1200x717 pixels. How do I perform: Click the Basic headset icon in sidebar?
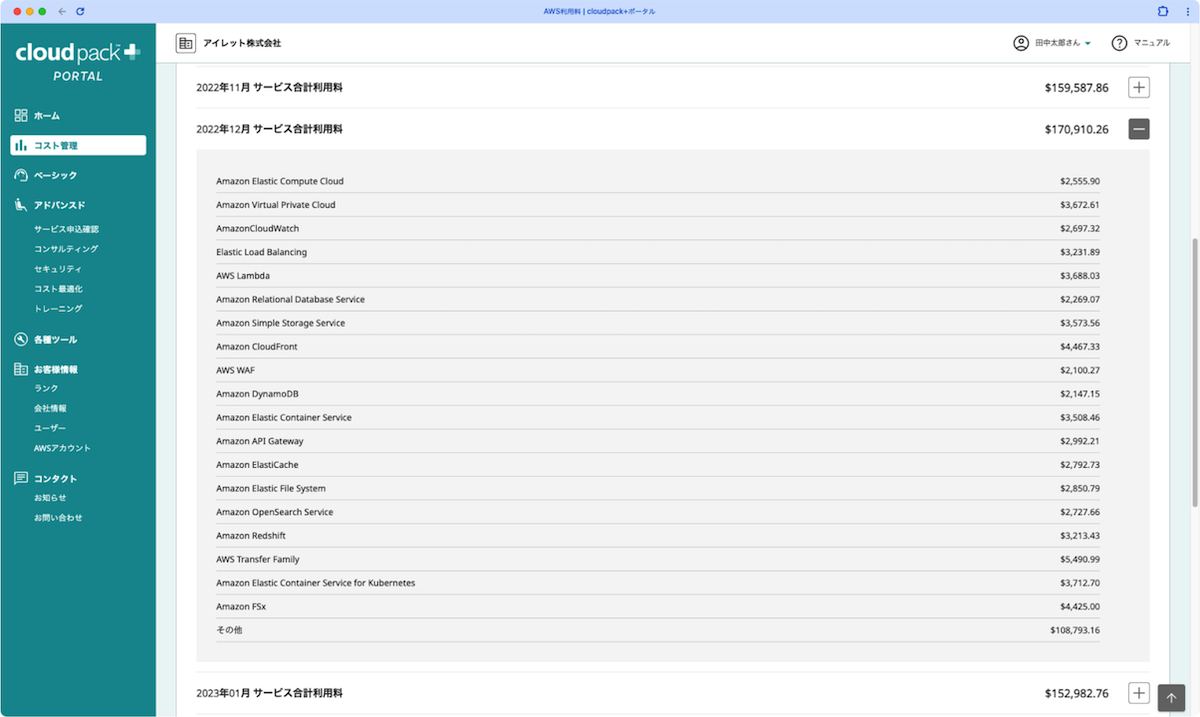(21, 176)
